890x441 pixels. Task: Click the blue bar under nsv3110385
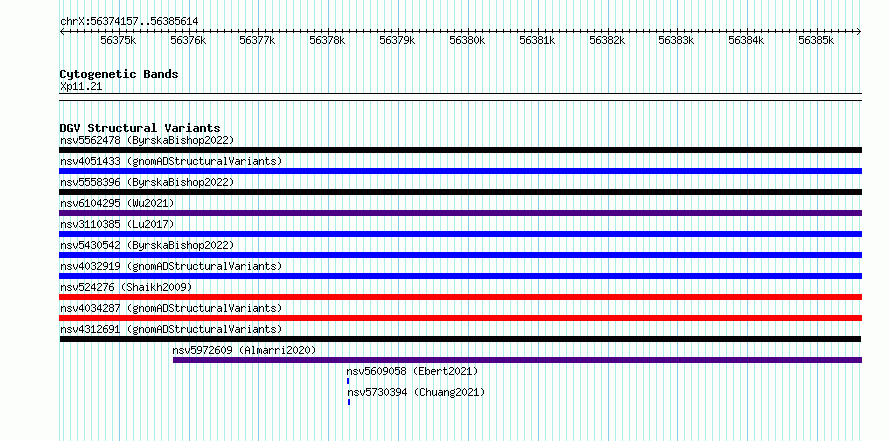coord(461,234)
